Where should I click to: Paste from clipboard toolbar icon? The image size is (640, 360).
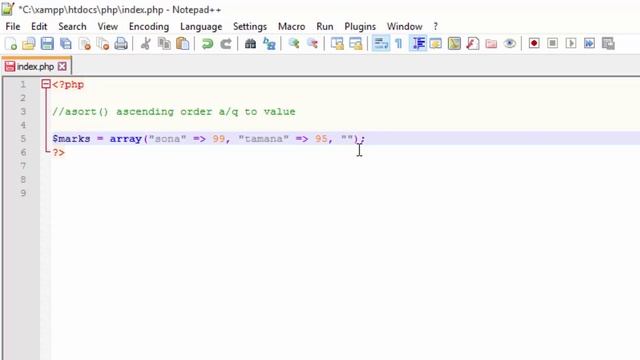[182, 43]
